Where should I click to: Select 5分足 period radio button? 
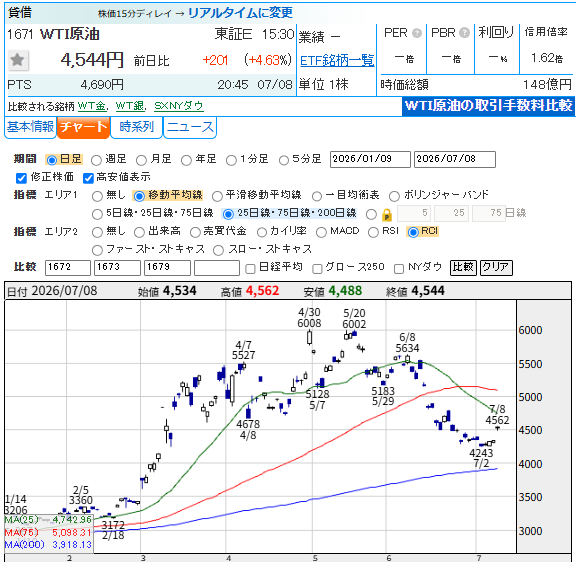tap(284, 160)
